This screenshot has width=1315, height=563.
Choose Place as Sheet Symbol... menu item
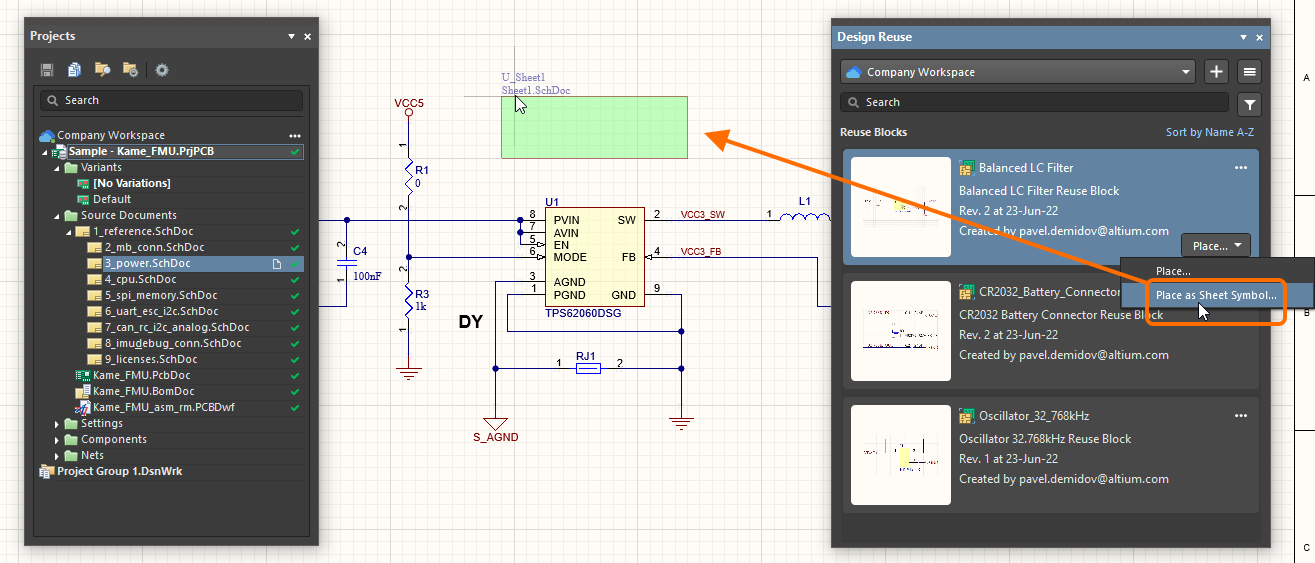point(1215,295)
